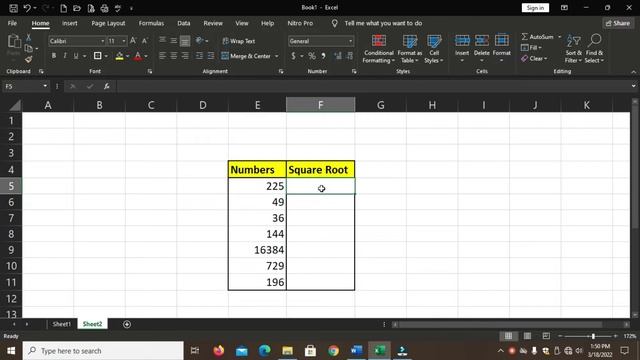
Task: Toggle Align Left
Action: 162,56
